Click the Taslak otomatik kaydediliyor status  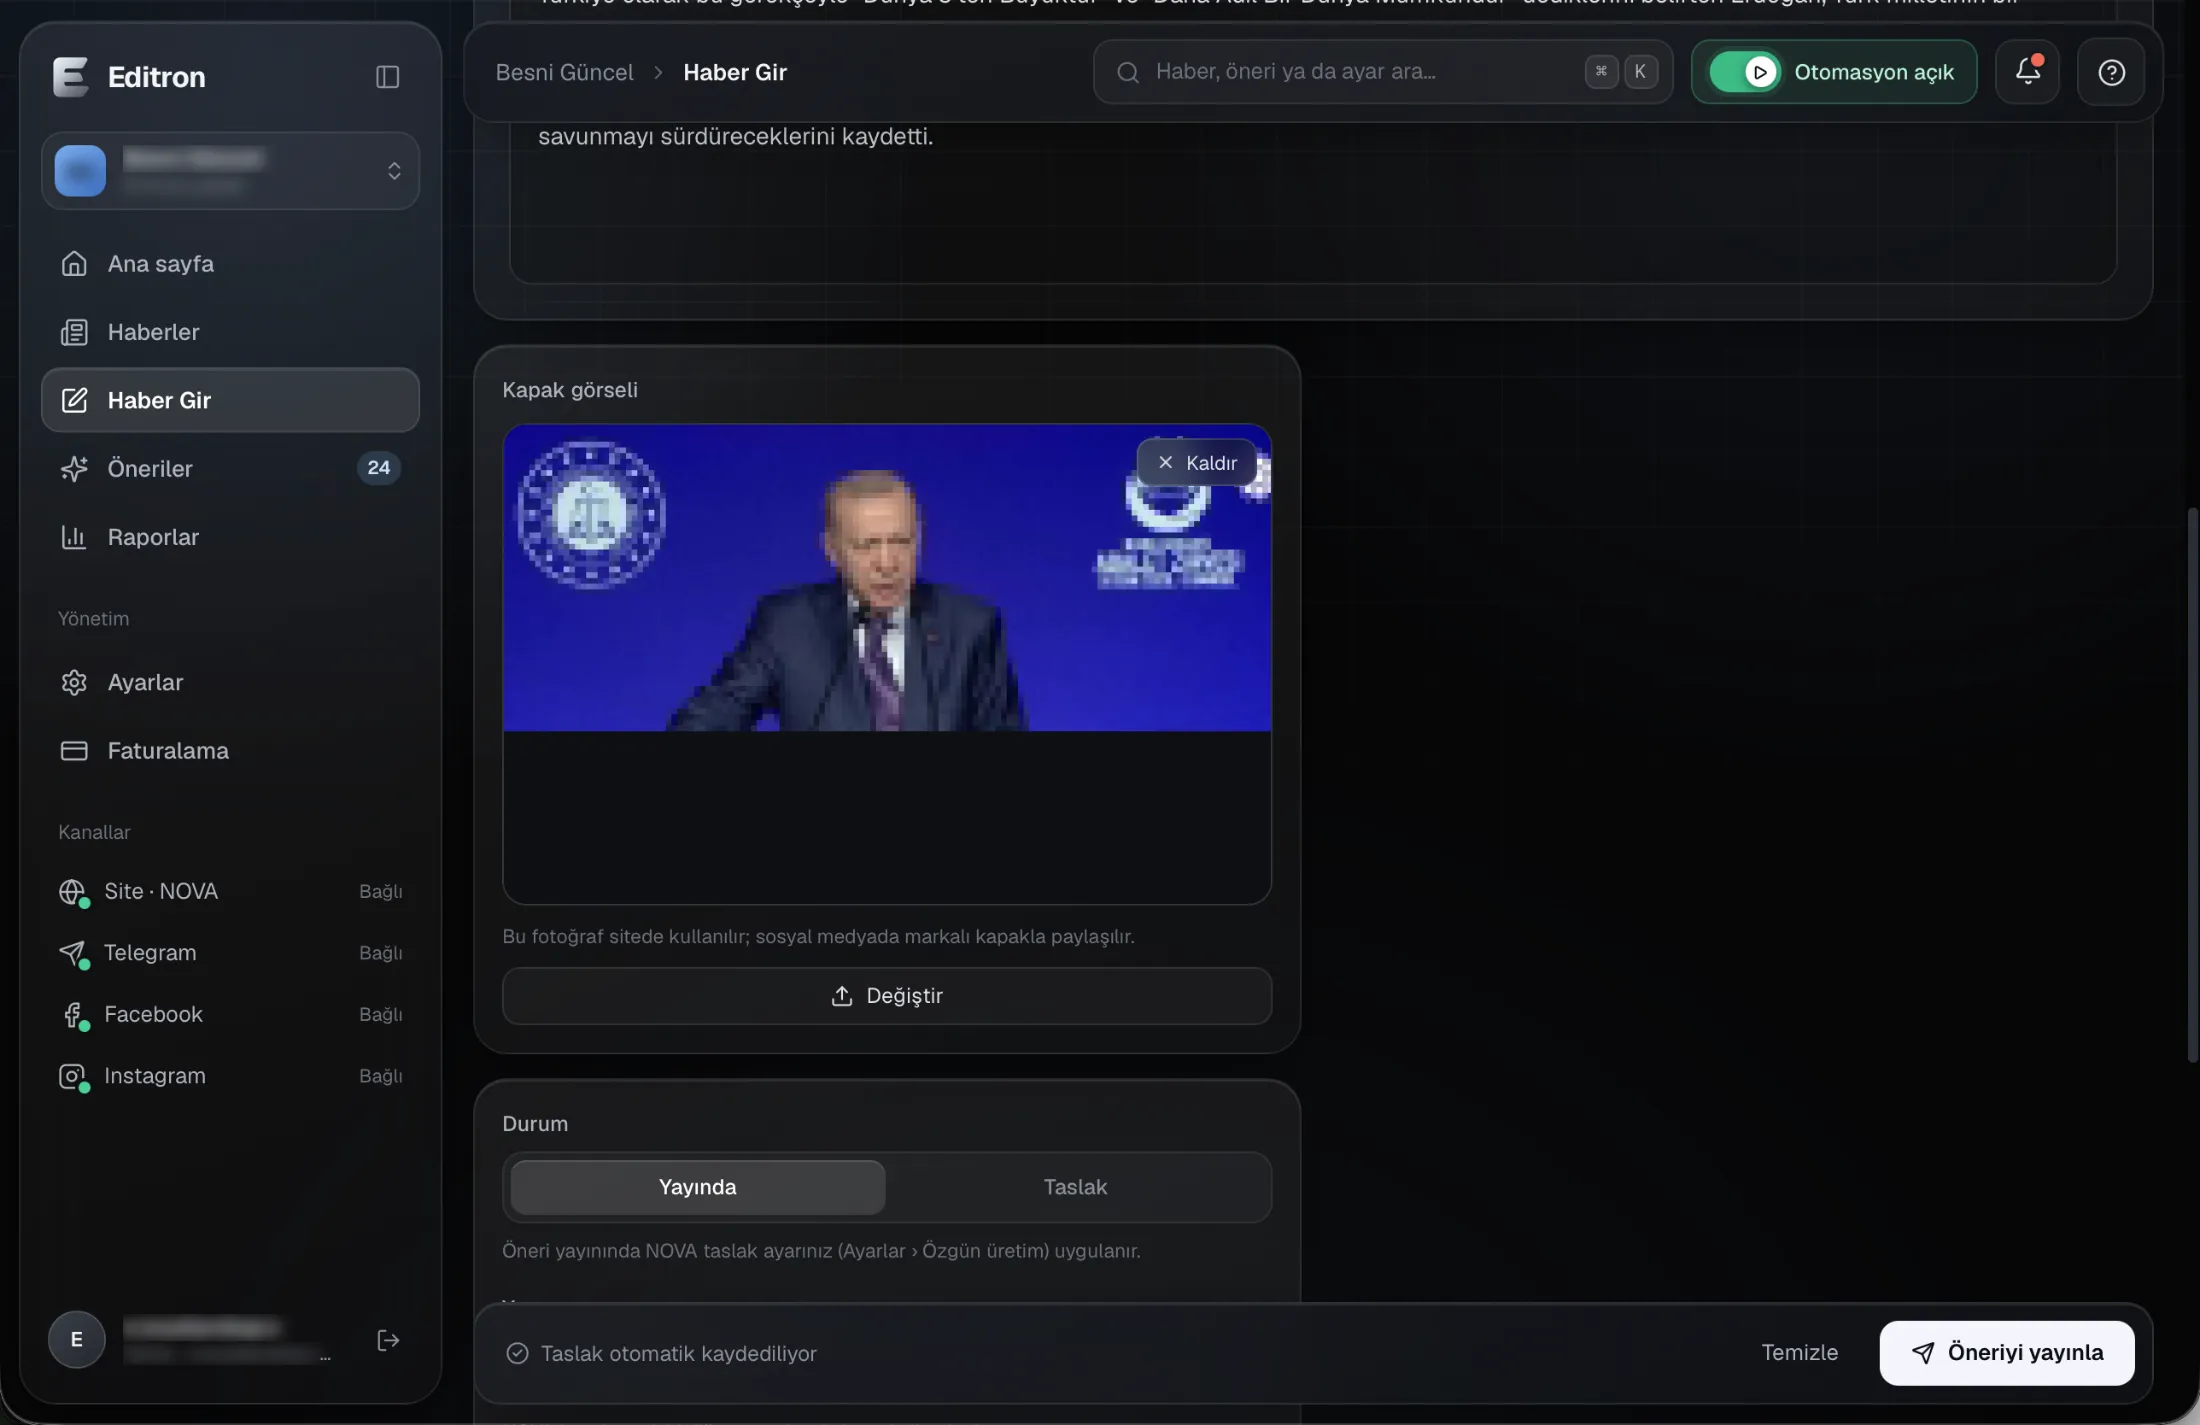[x=662, y=1354]
